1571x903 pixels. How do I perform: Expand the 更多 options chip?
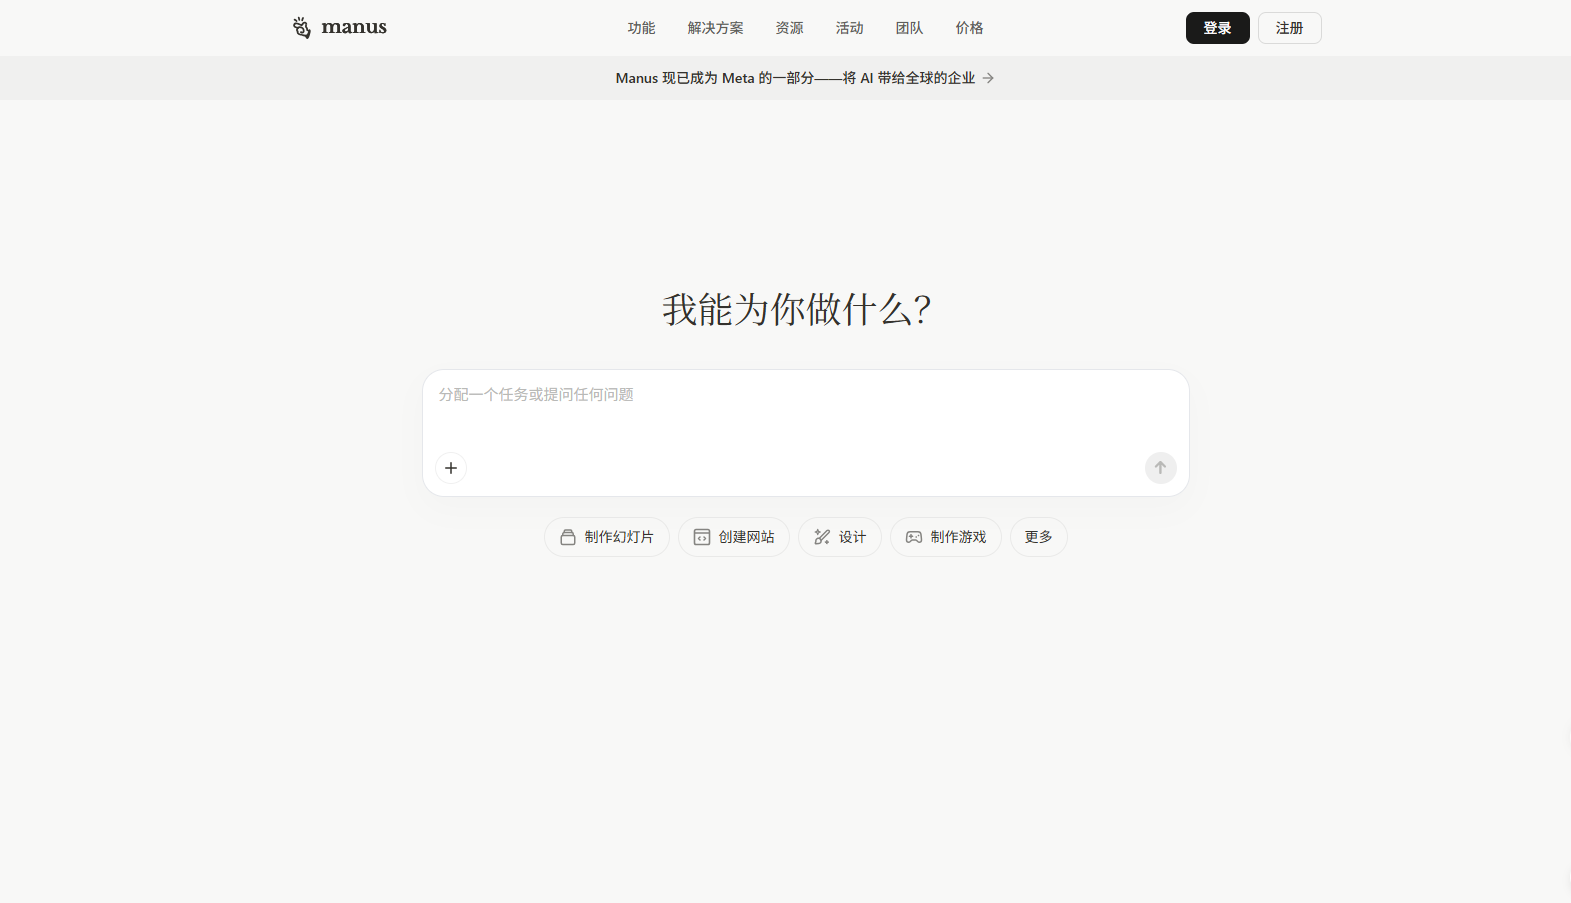1038,537
